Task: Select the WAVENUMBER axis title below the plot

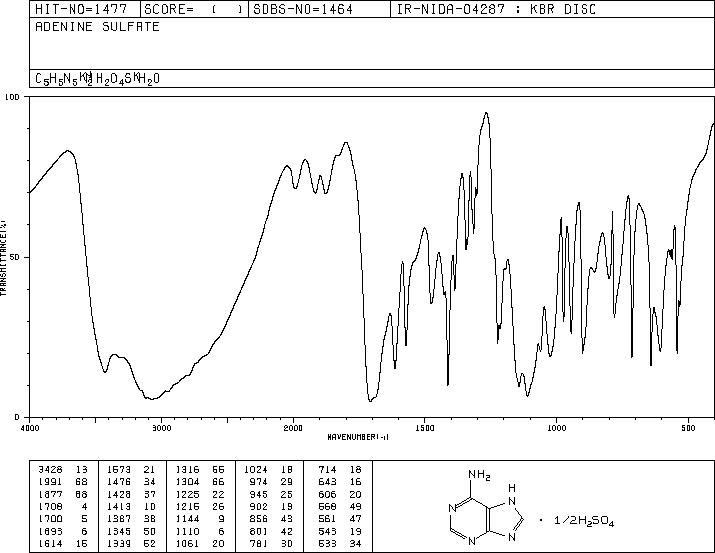Action: [x=358, y=437]
